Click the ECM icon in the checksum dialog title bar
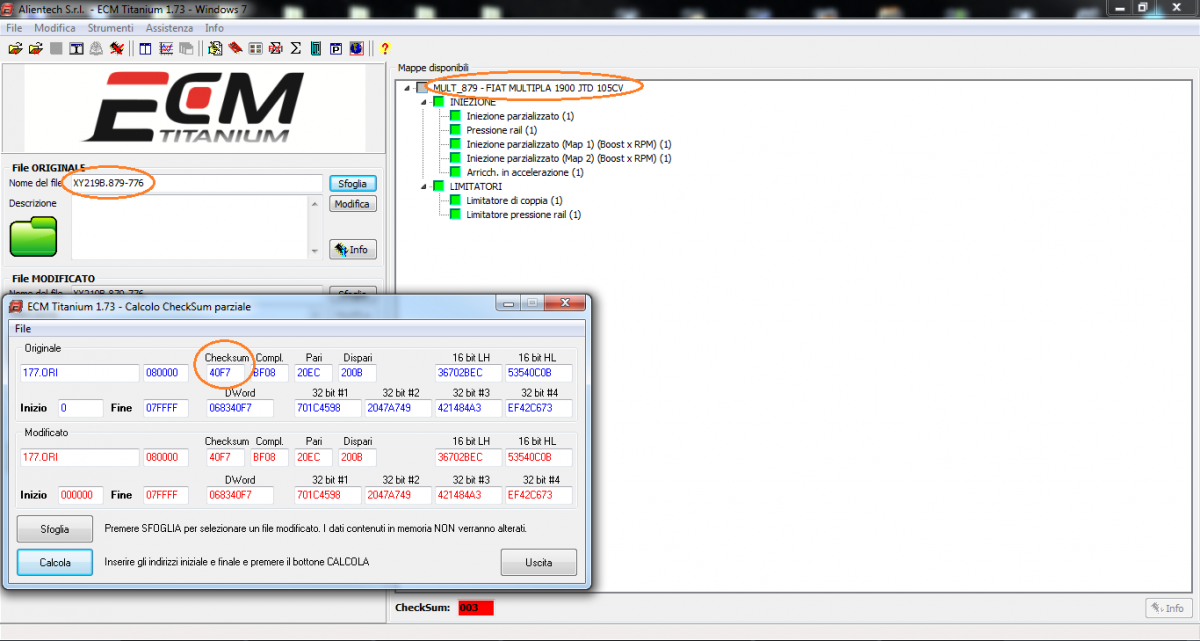 tap(16, 305)
